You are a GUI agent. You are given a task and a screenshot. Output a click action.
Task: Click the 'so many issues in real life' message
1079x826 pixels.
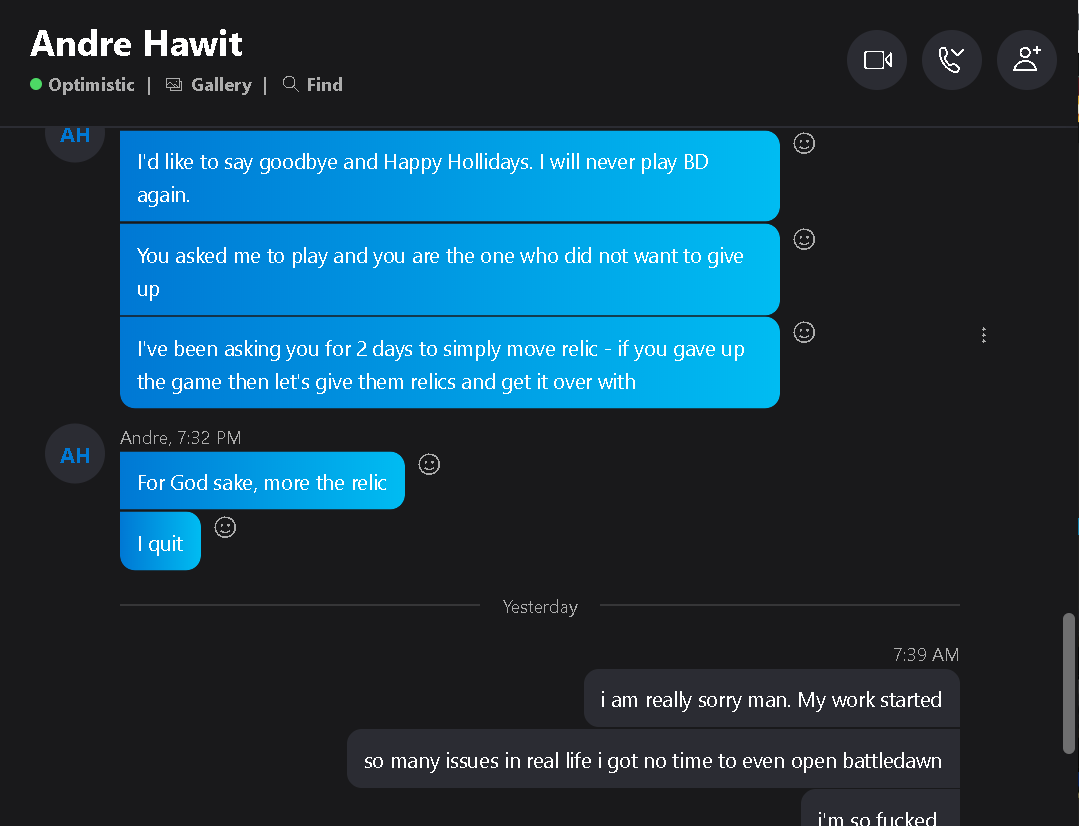pyautogui.click(x=653, y=759)
